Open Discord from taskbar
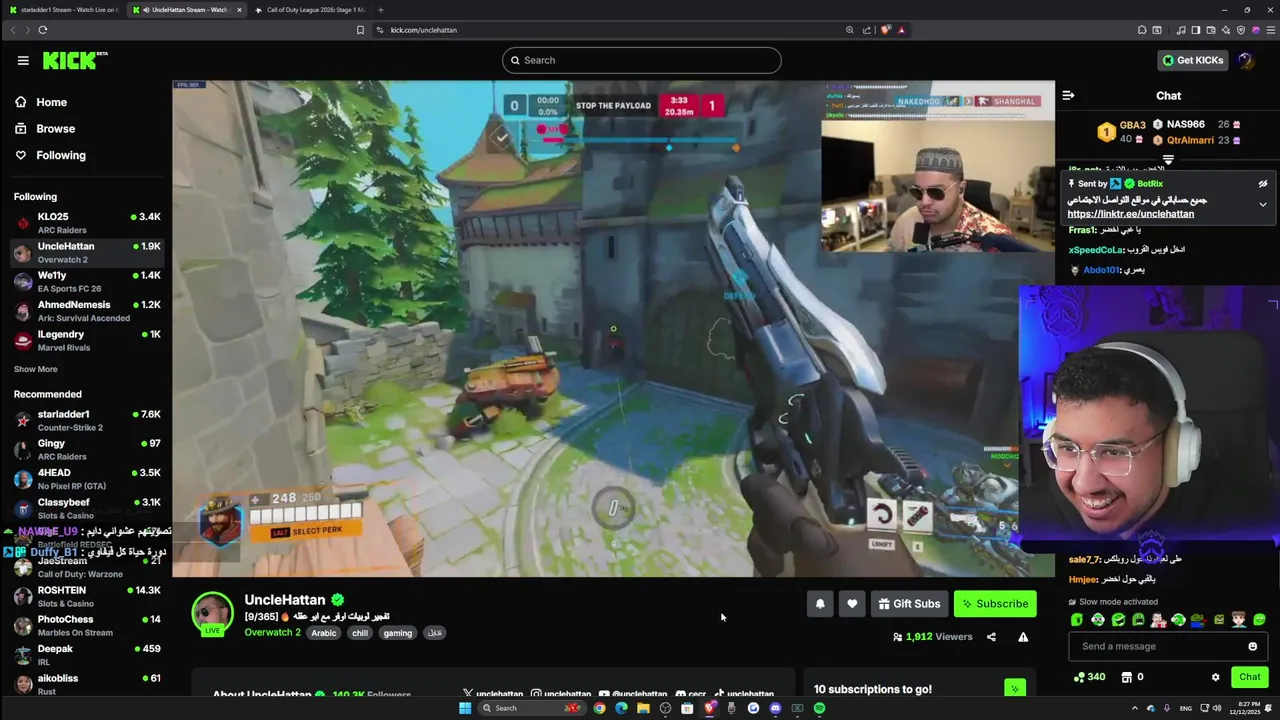This screenshot has height=720, width=1280. click(775, 708)
